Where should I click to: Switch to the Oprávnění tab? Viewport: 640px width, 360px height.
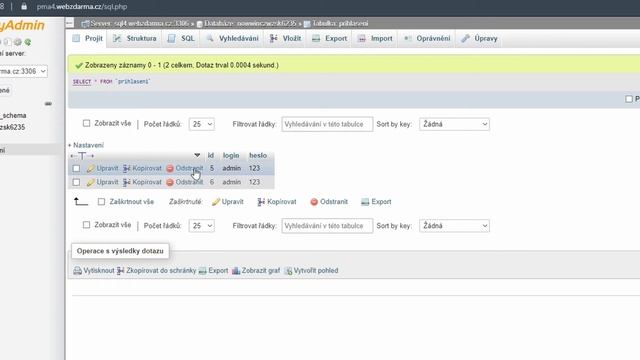[427, 38]
